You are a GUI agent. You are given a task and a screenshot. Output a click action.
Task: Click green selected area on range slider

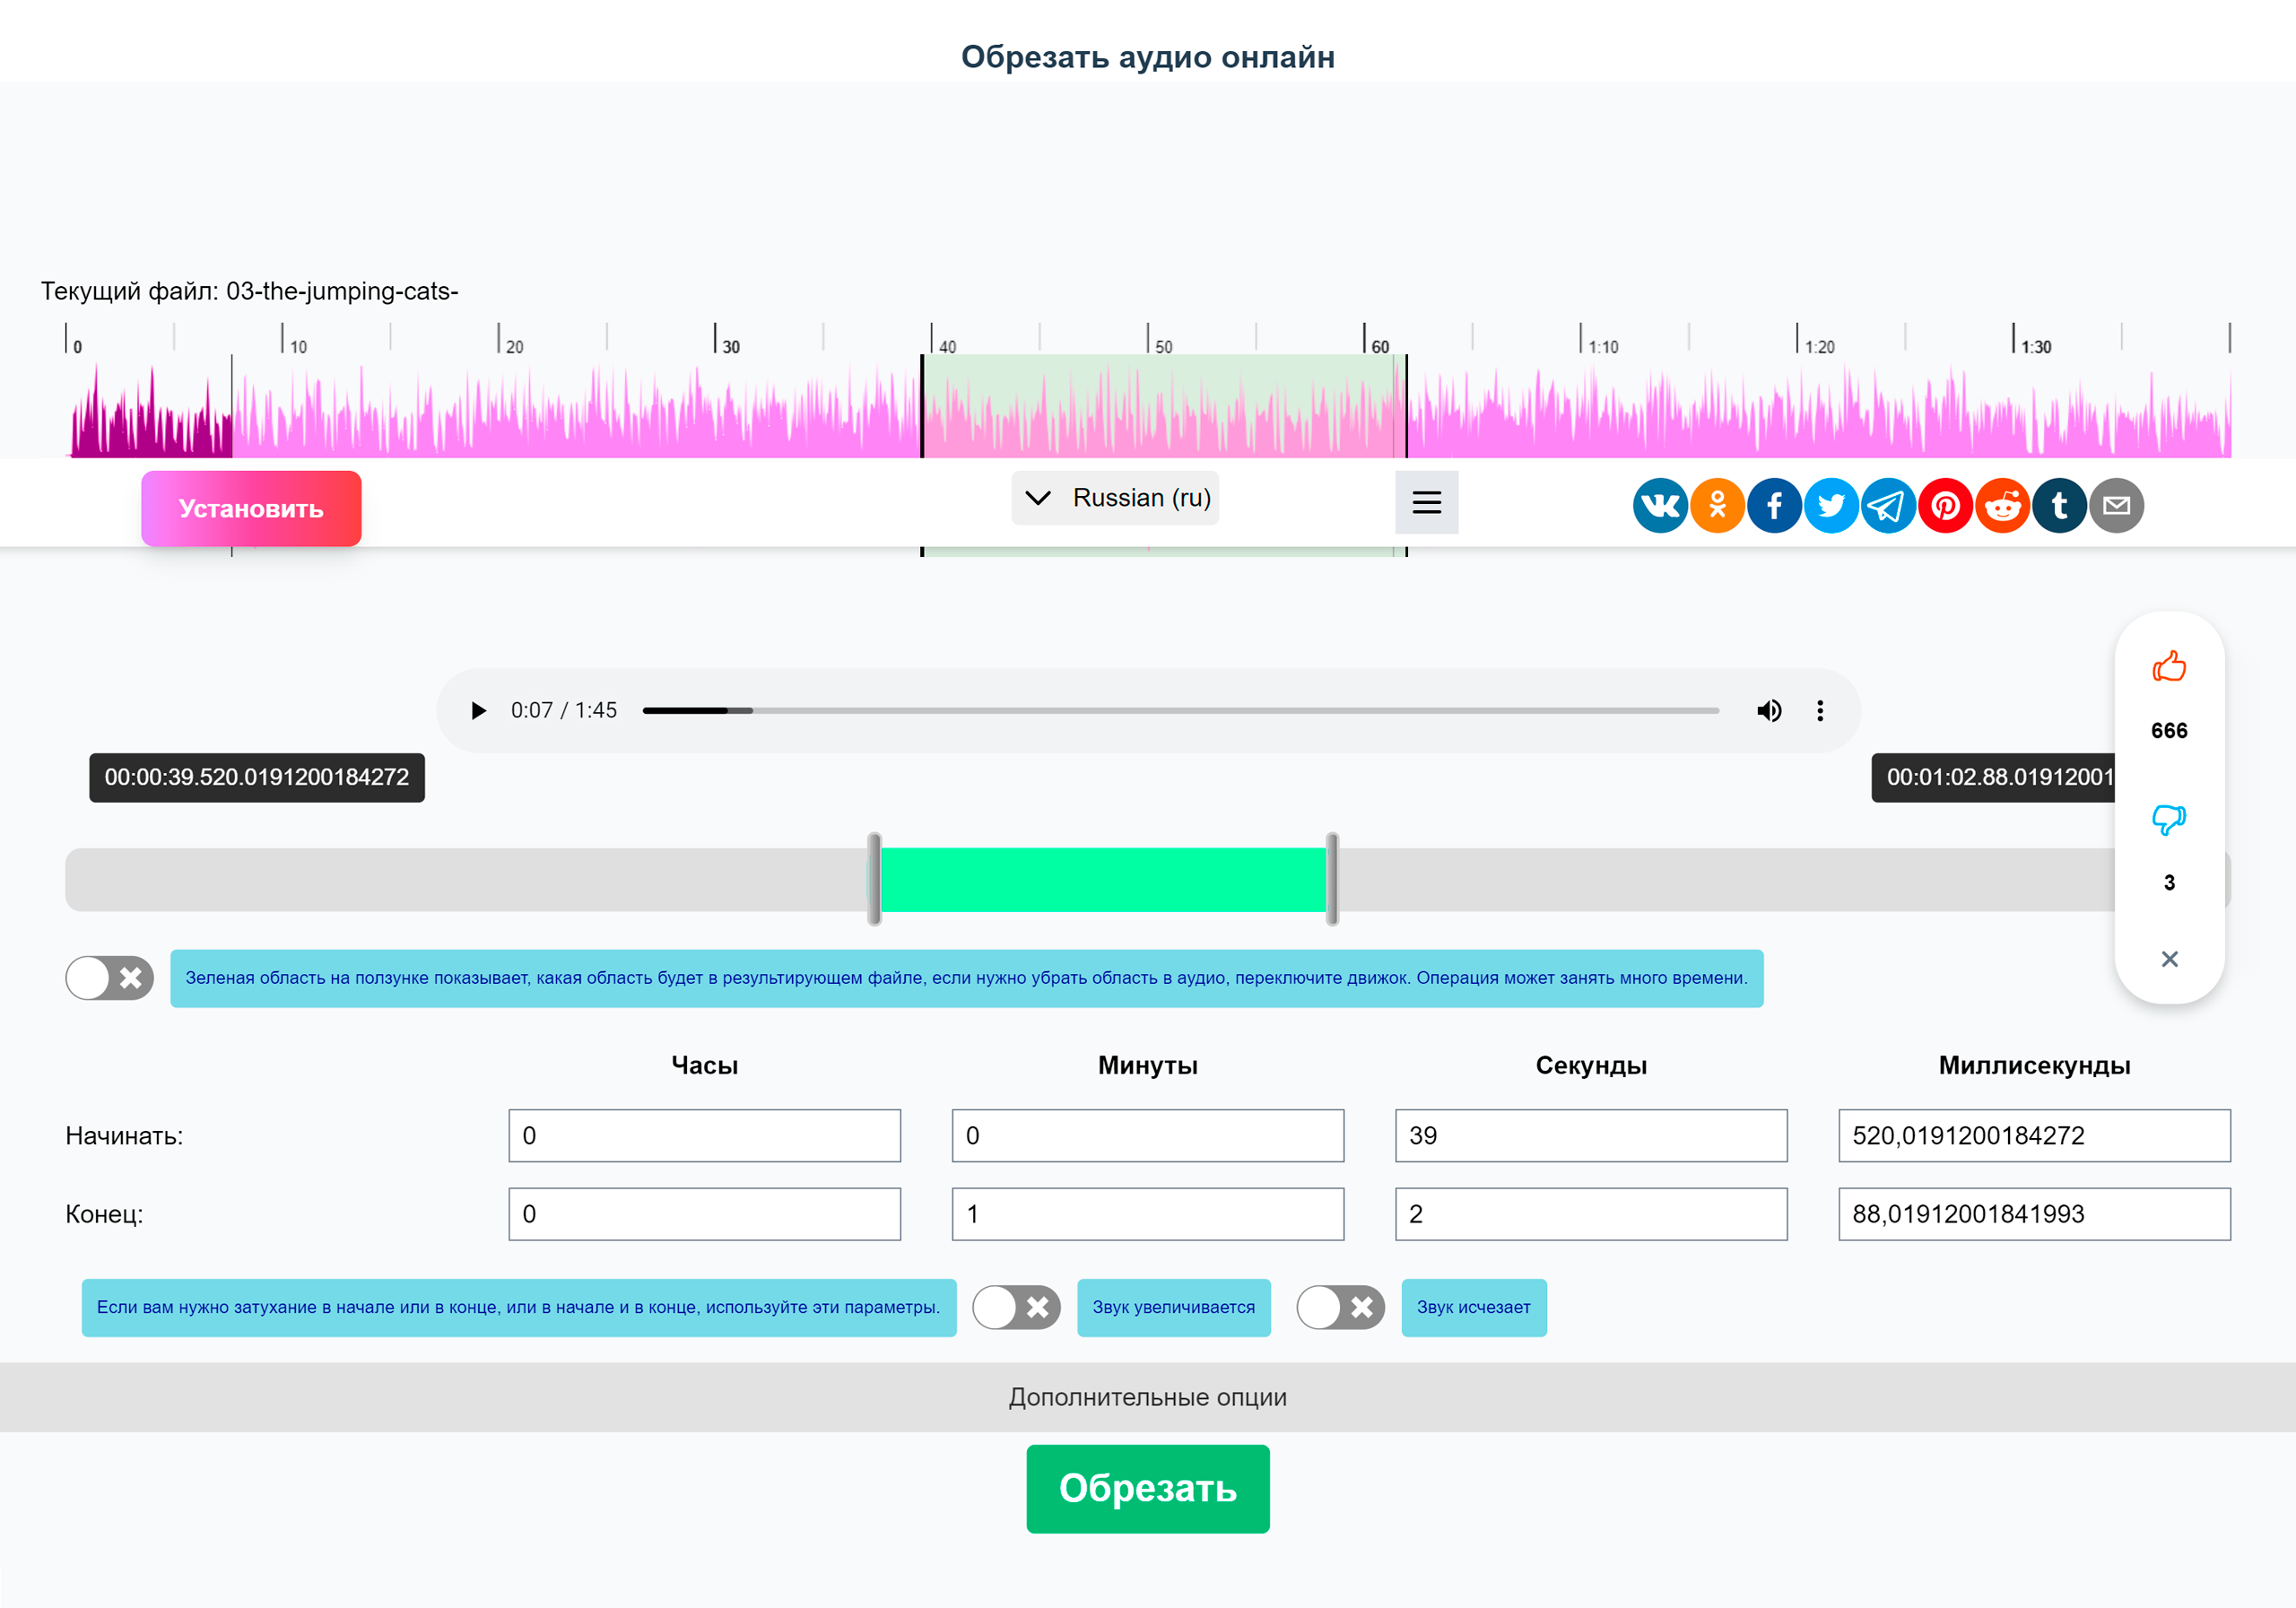coord(1103,880)
